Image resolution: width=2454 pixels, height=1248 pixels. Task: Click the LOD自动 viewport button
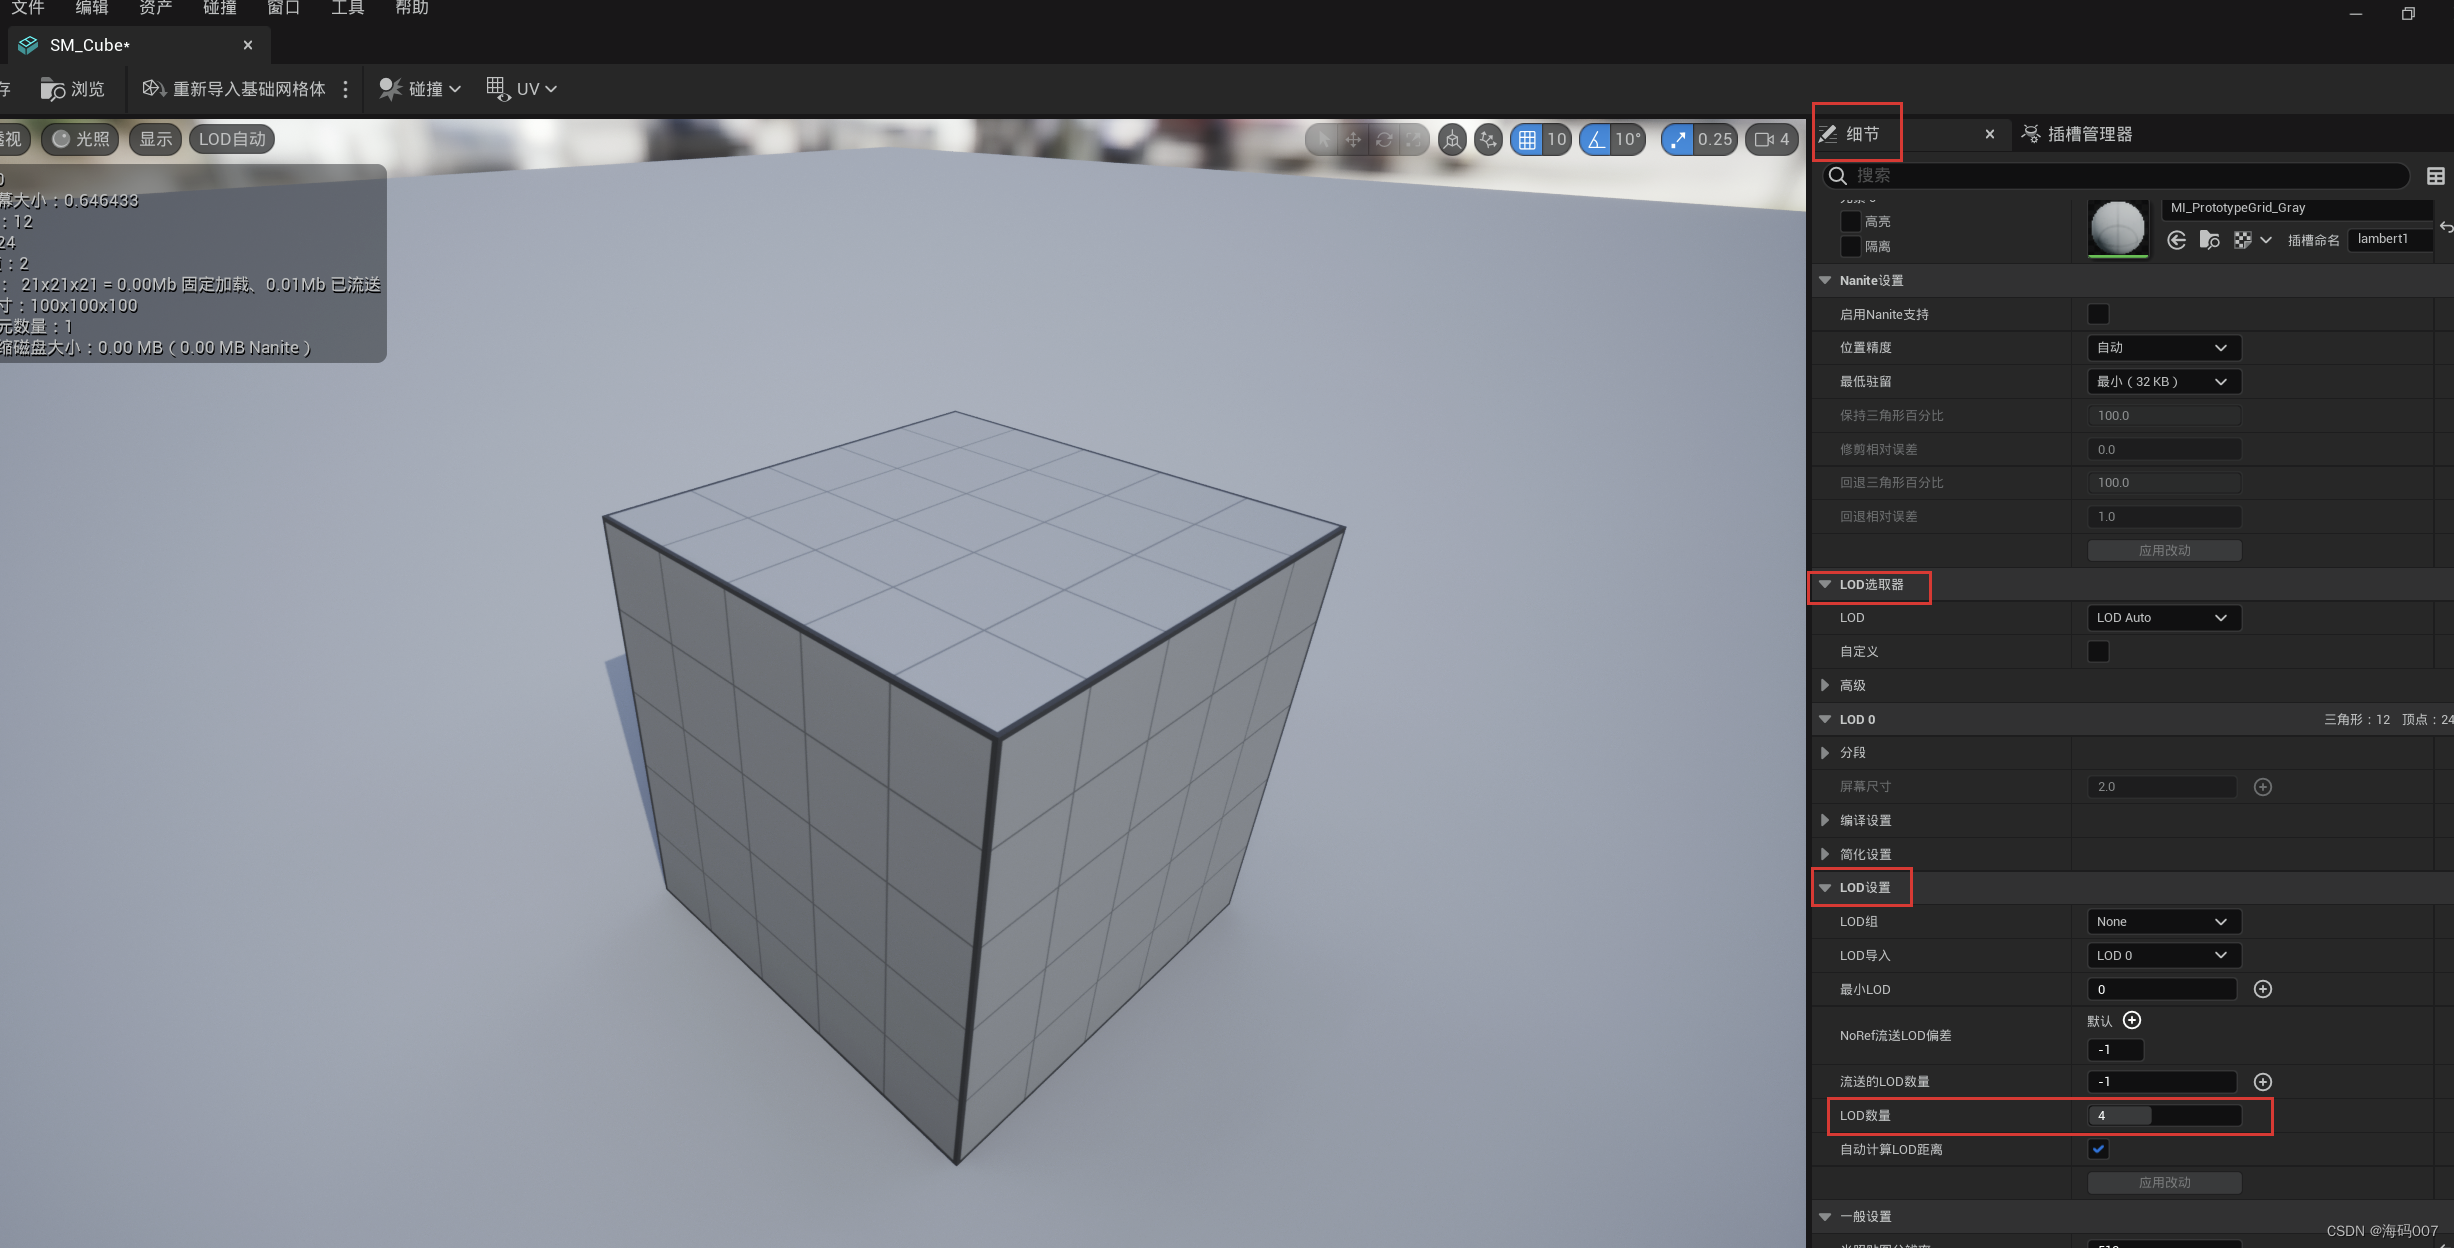[x=232, y=139]
